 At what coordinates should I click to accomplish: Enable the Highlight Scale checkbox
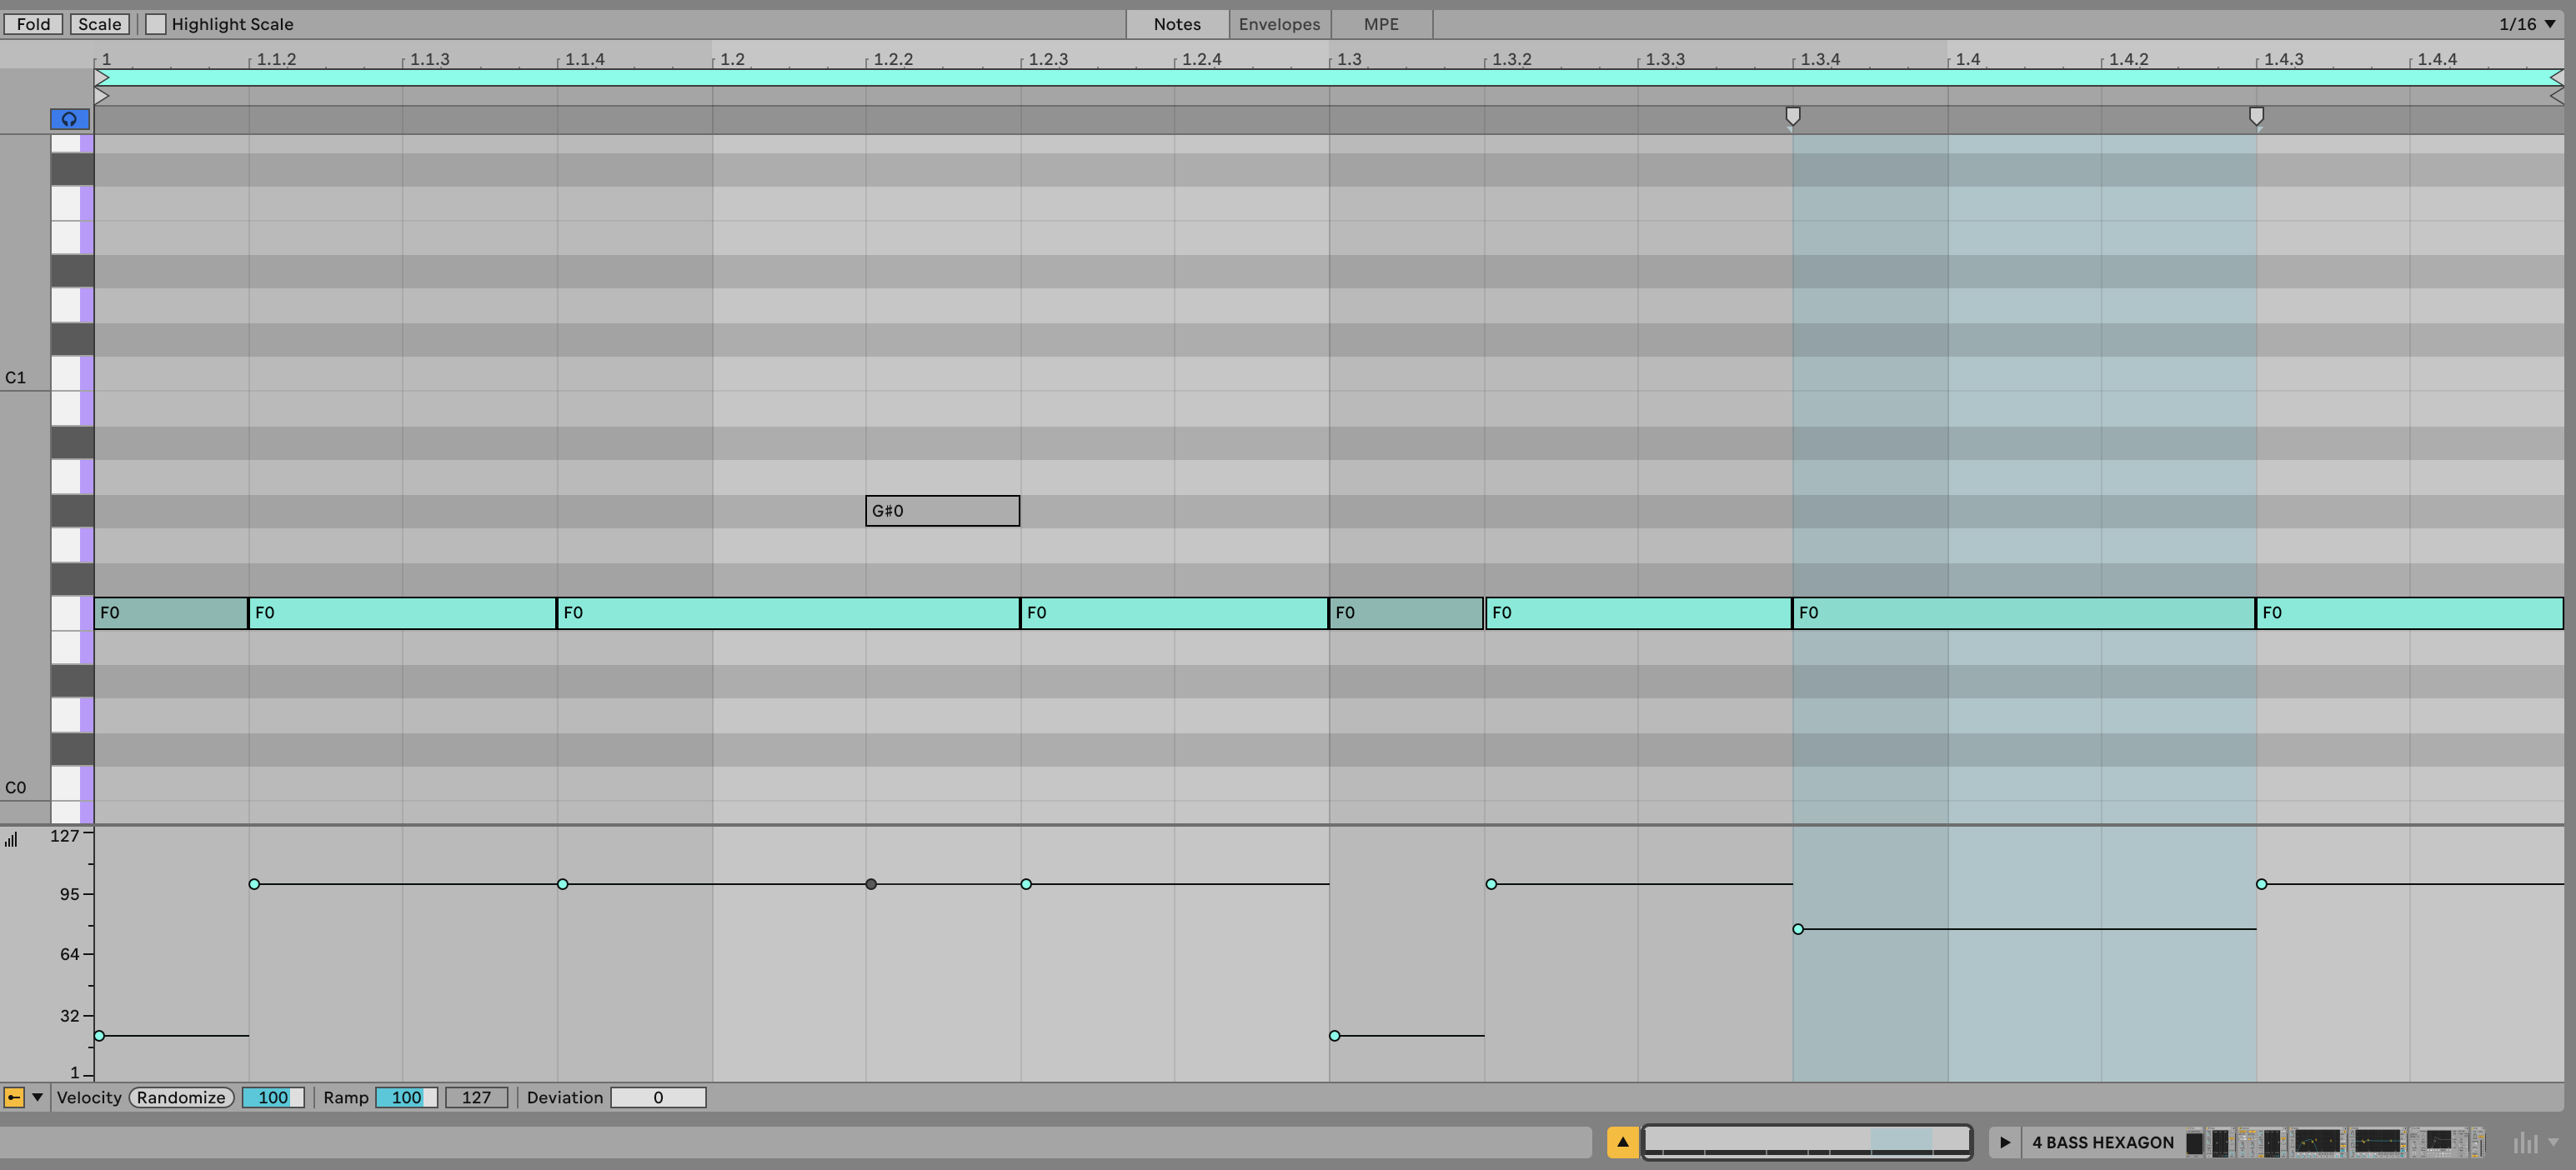pyautogui.click(x=156, y=24)
